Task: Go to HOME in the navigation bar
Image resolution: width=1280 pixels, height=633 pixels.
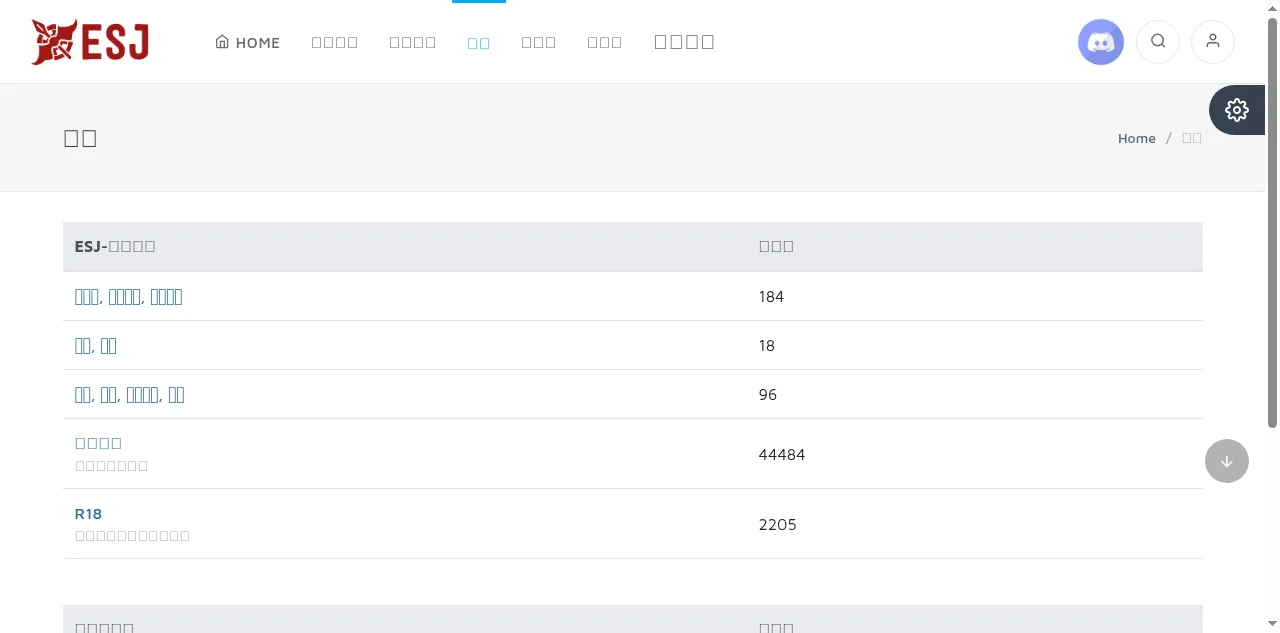Action: pyautogui.click(x=248, y=42)
